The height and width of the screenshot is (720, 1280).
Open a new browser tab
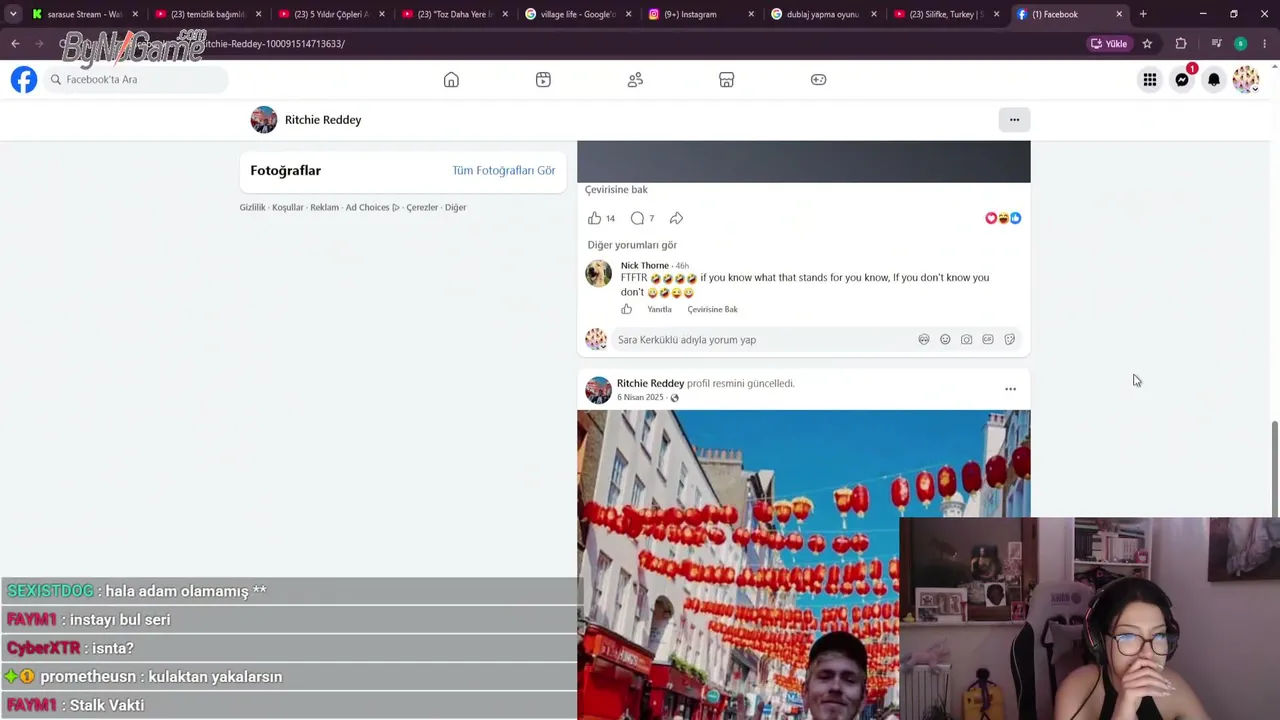(1143, 14)
